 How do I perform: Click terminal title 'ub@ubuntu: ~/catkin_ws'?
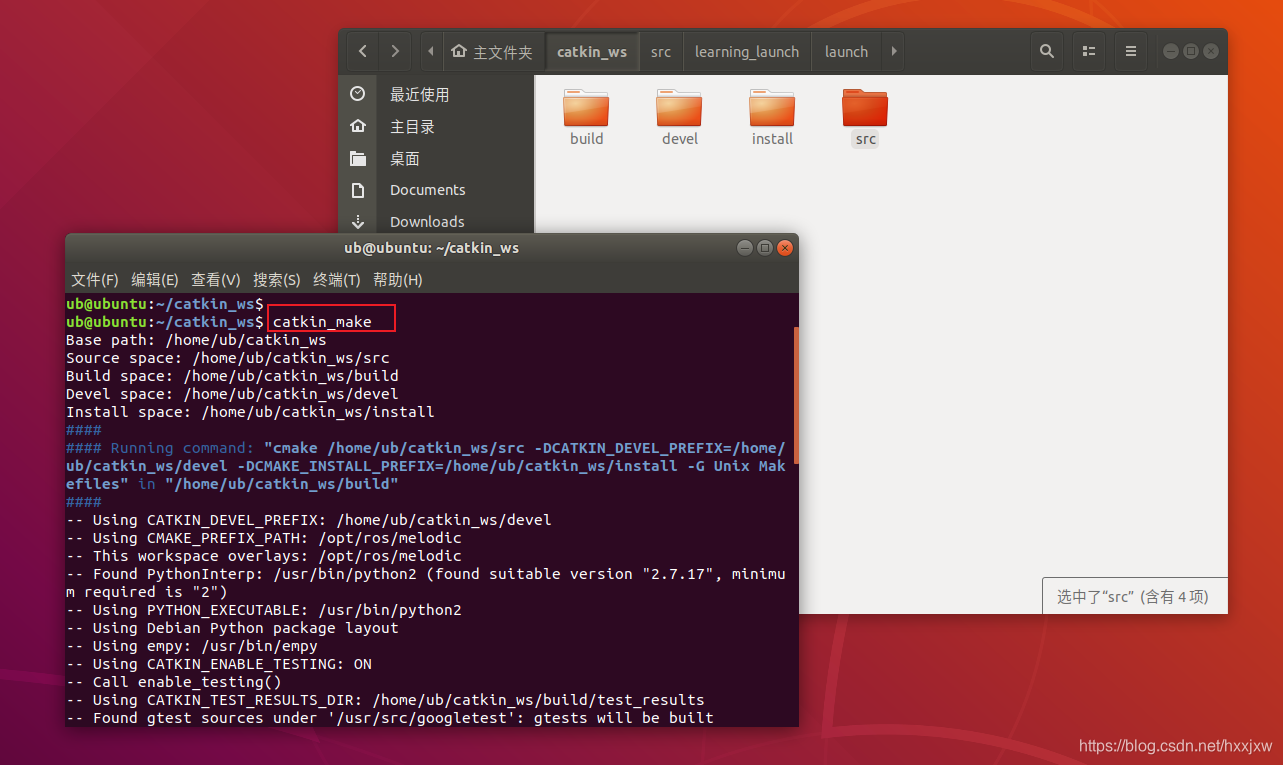pyautogui.click(x=432, y=248)
